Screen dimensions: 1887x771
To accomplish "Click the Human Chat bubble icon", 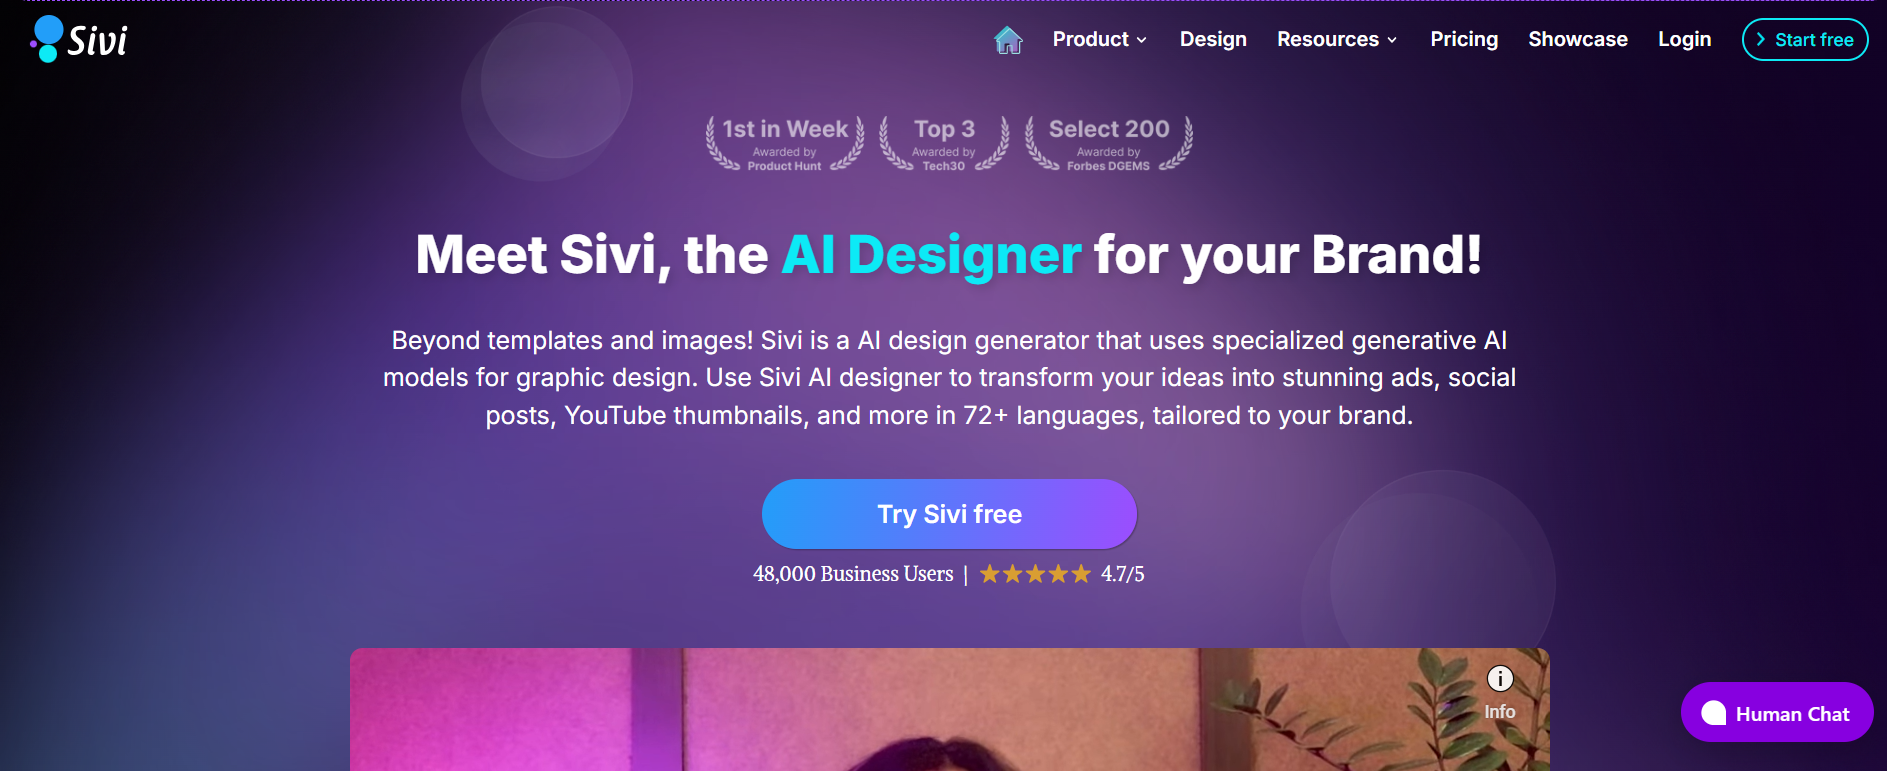I will (x=1714, y=713).
